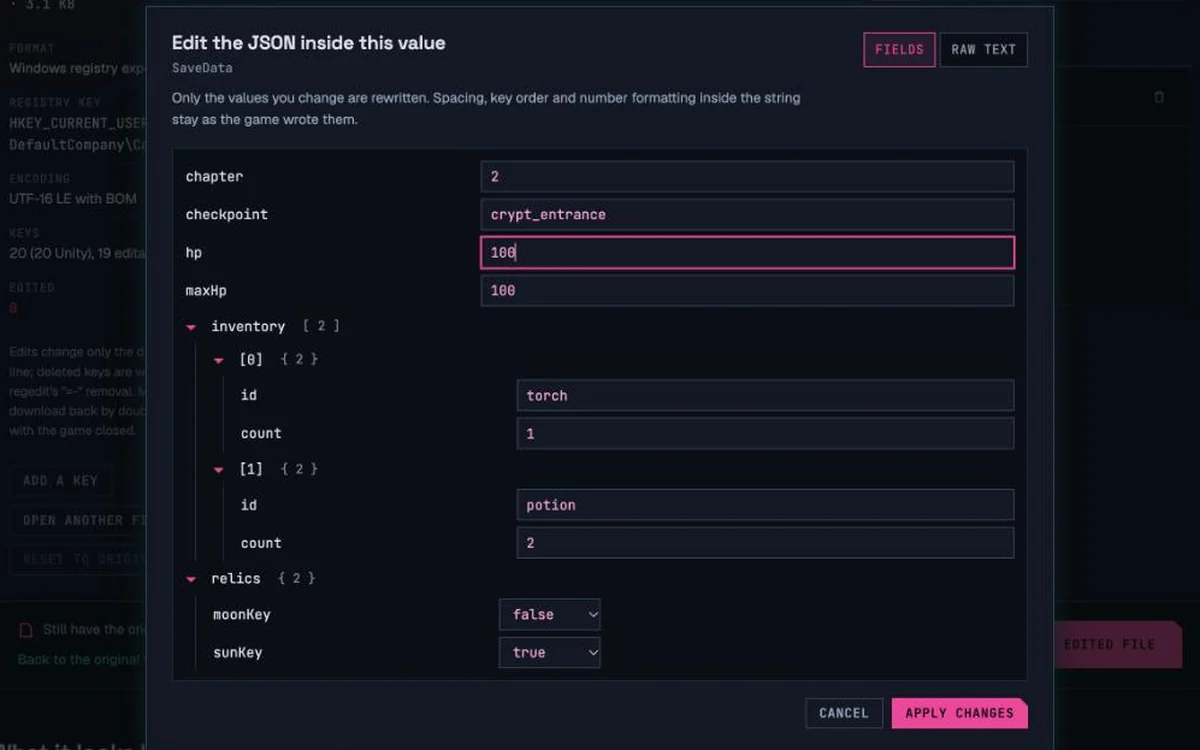Click the 'relics' node label
The image size is (1200, 750).
coord(236,579)
